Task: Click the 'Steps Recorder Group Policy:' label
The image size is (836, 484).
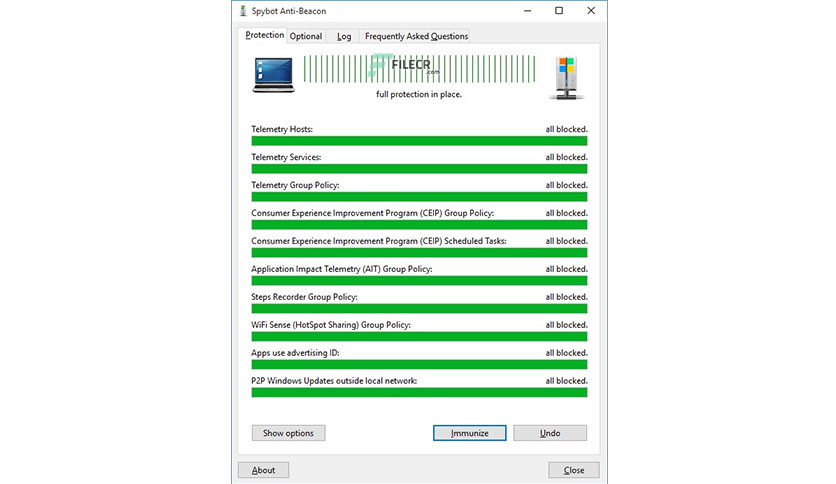Action: click(304, 297)
